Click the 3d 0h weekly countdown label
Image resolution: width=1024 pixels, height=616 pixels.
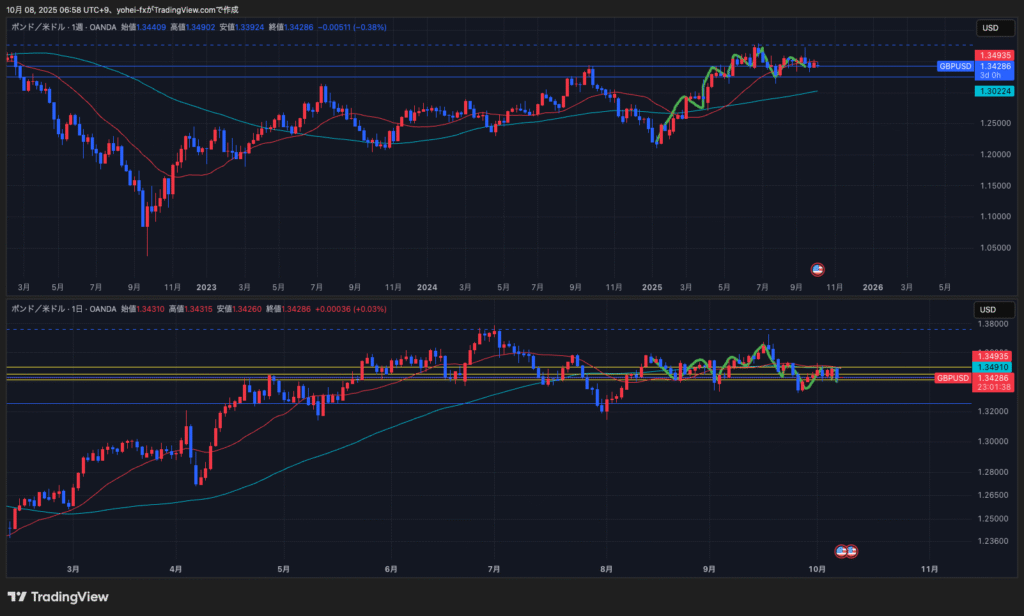coord(990,75)
